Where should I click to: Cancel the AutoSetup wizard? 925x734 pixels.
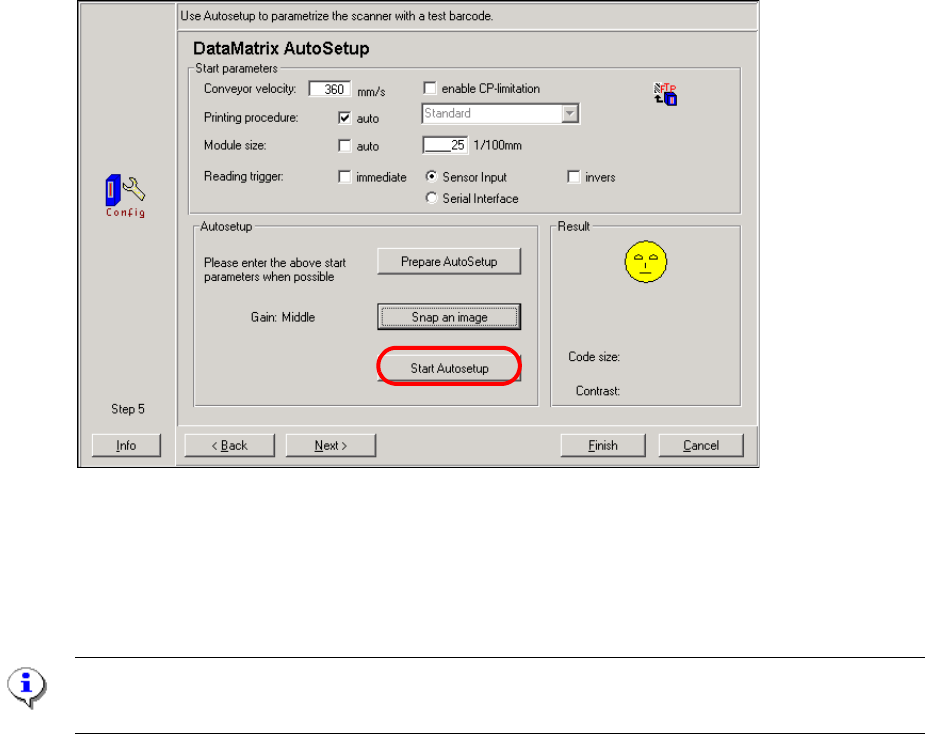point(701,445)
